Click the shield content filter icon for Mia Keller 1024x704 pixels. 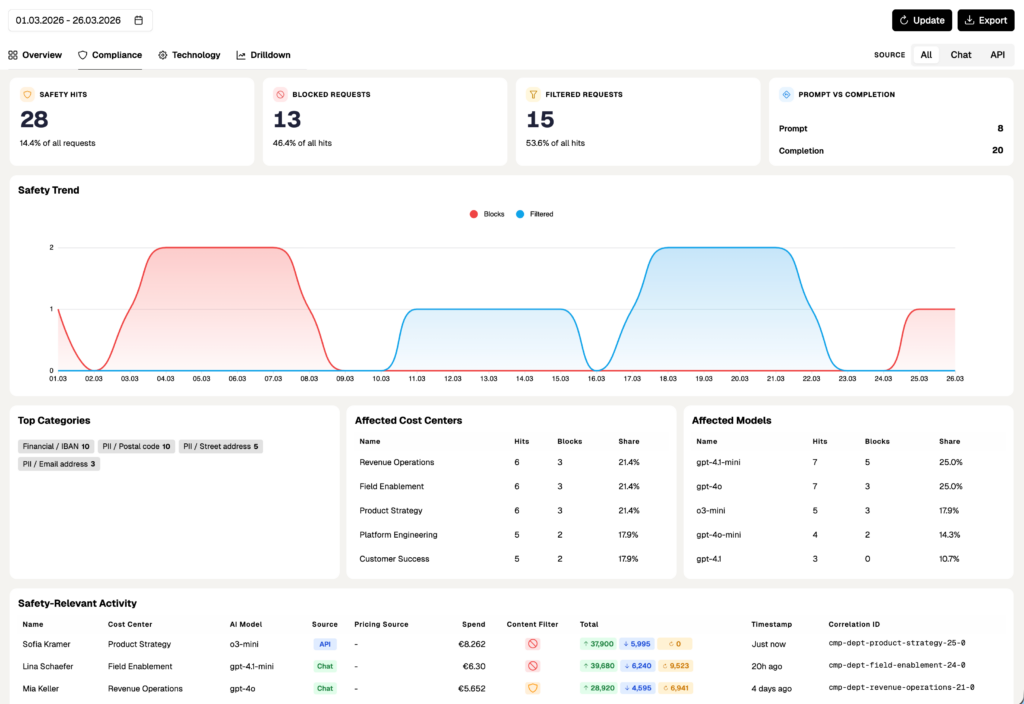click(x=532, y=688)
